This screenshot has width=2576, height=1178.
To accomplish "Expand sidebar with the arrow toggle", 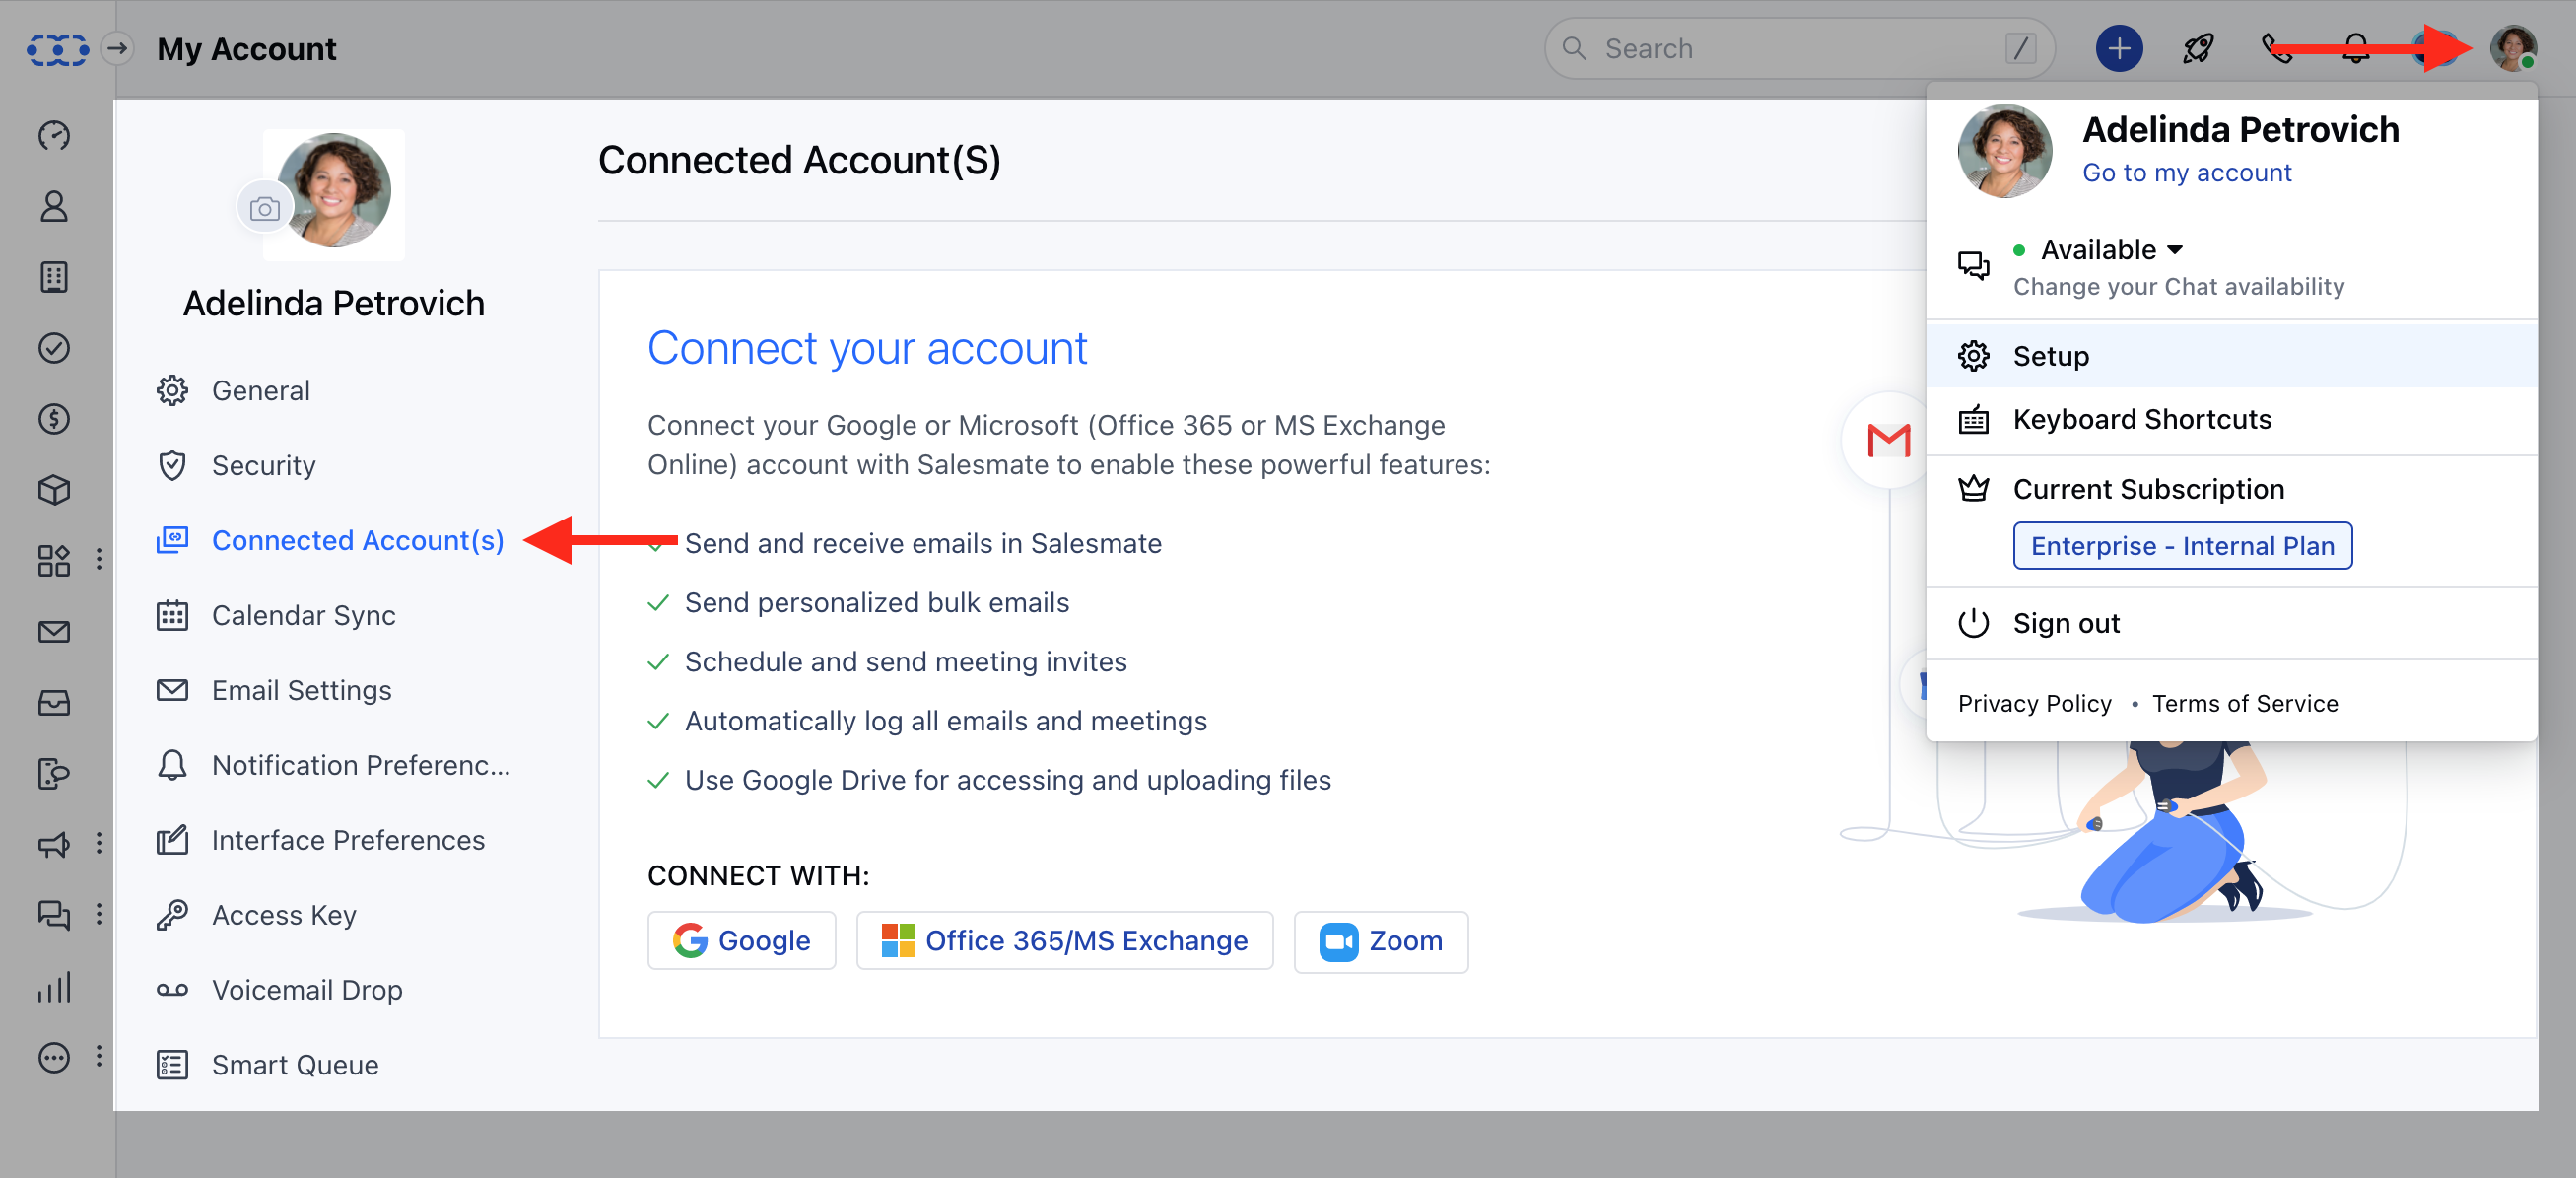I will (118, 48).
